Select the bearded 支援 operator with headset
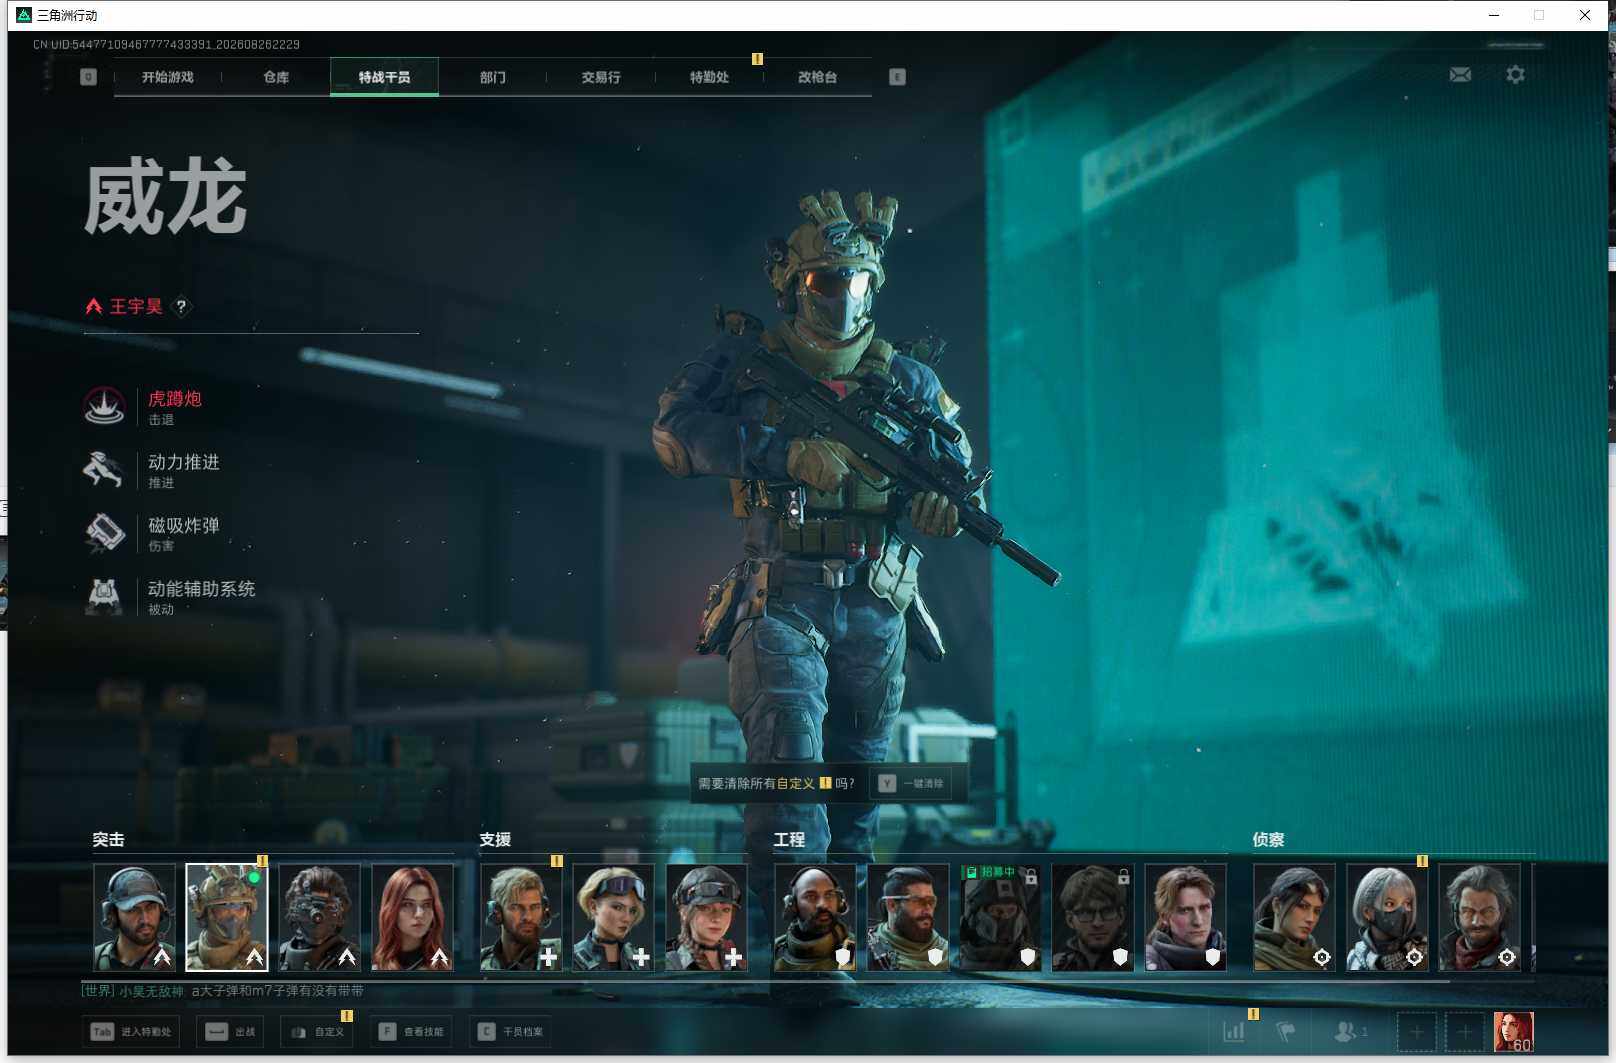 coord(520,918)
